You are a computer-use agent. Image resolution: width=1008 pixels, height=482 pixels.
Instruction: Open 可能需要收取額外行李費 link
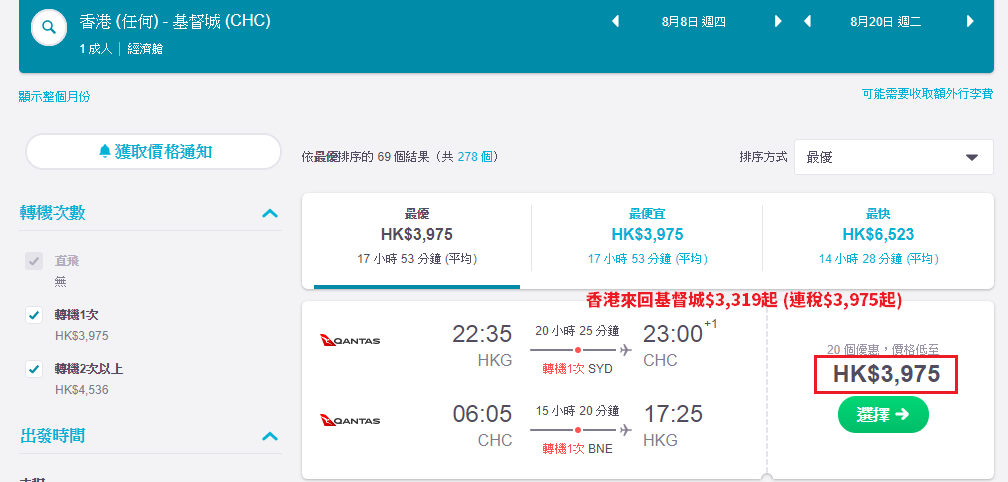pyautogui.click(x=928, y=94)
